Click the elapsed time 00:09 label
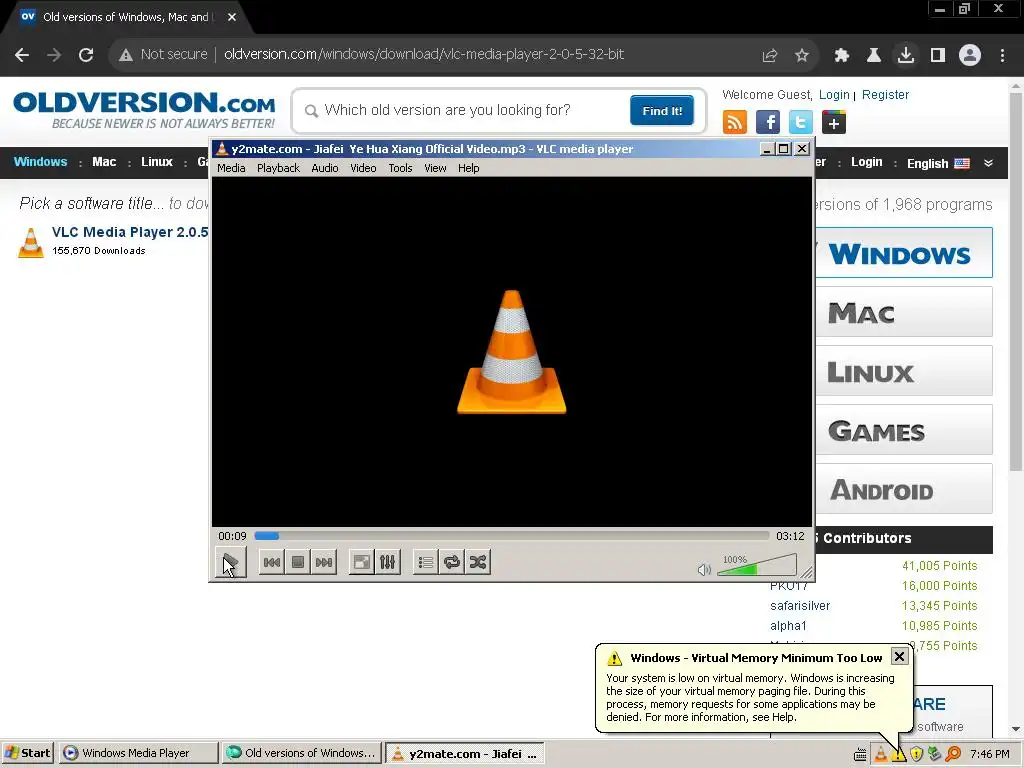 pyautogui.click(x=232, y=536)
